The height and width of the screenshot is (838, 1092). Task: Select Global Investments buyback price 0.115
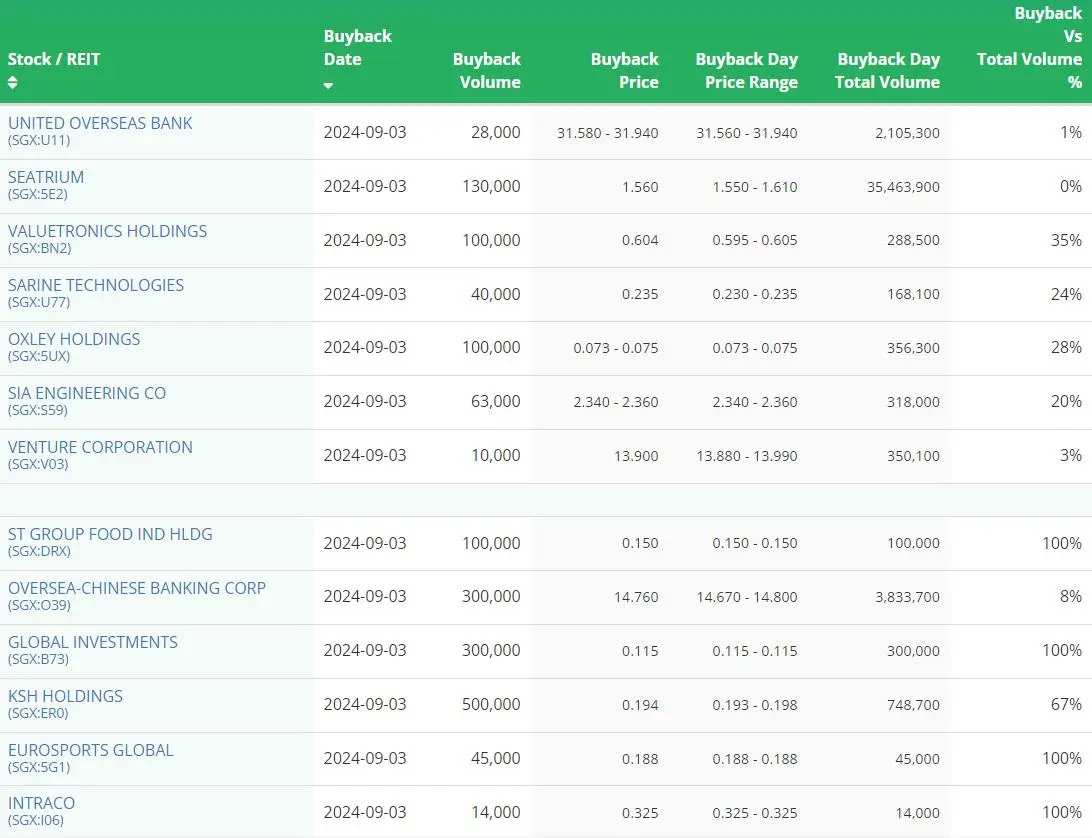point(640,651)
